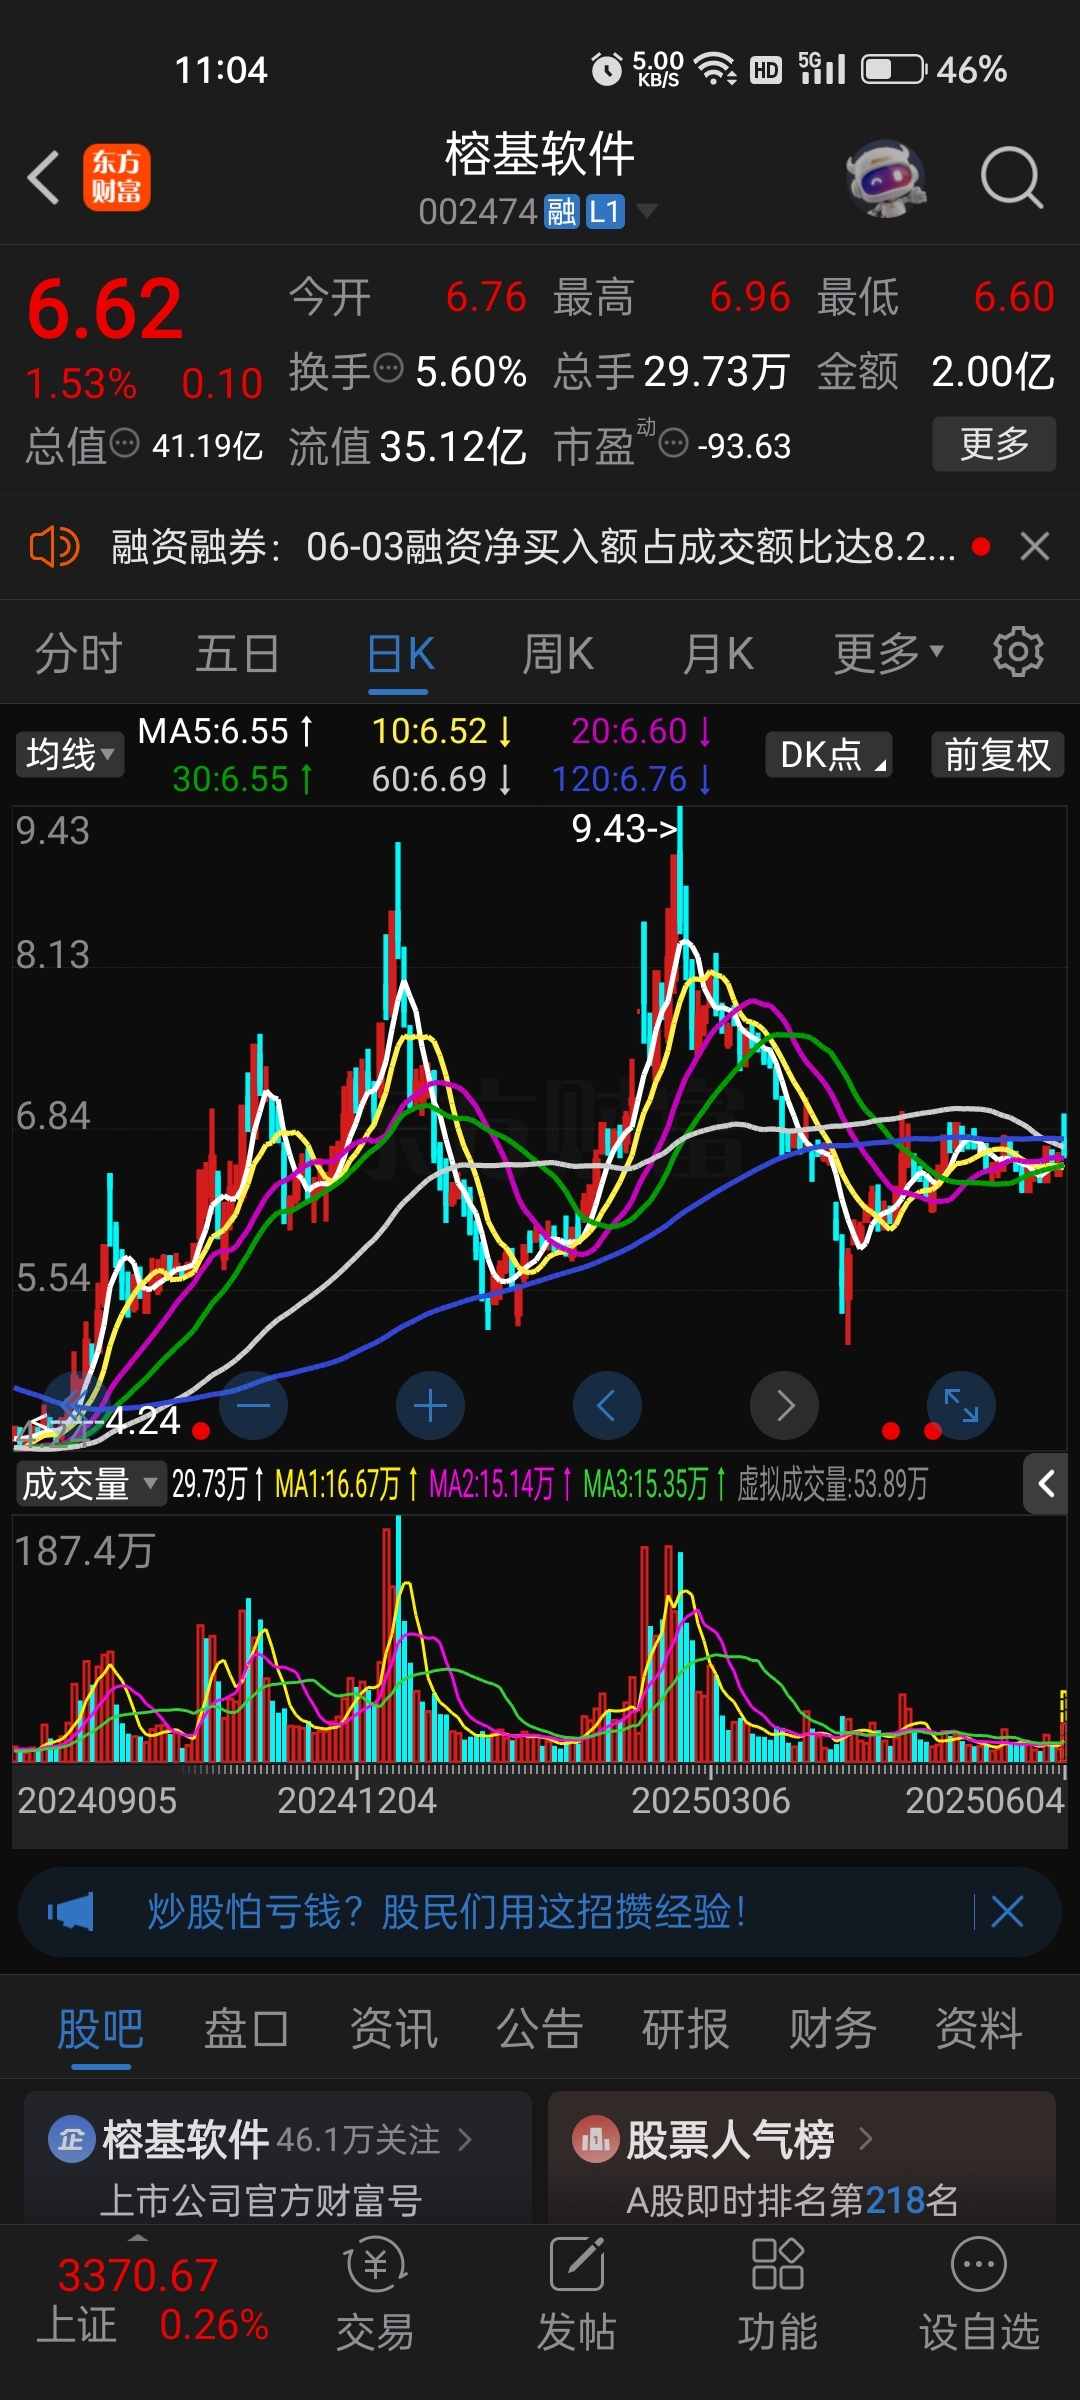Open 更多 chart periods dropdown
Viewport: 1080px width, 2400px height.
coord(888,653)
